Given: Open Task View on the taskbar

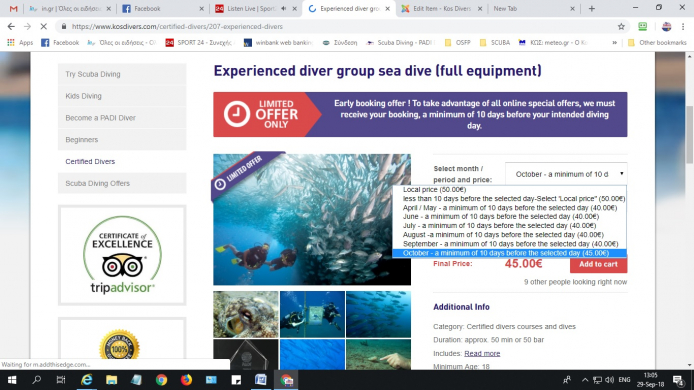Looking at the screenshot, I should tap(61, 380).
